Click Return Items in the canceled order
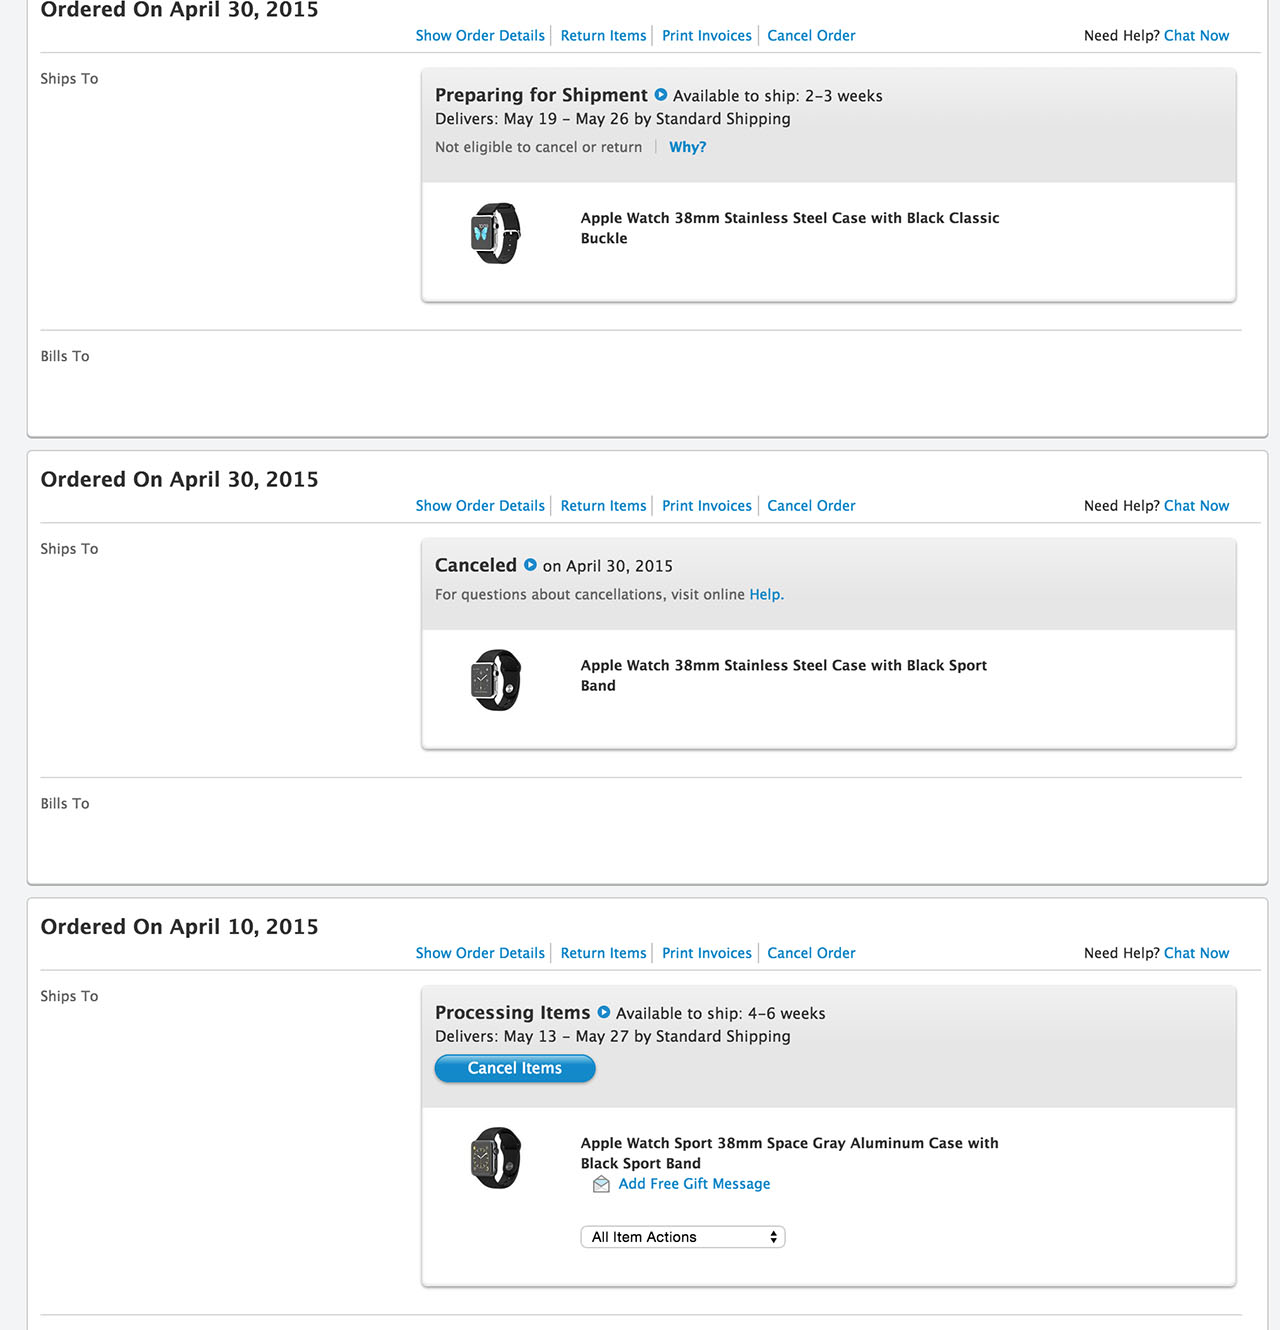 tap(603, 506)
